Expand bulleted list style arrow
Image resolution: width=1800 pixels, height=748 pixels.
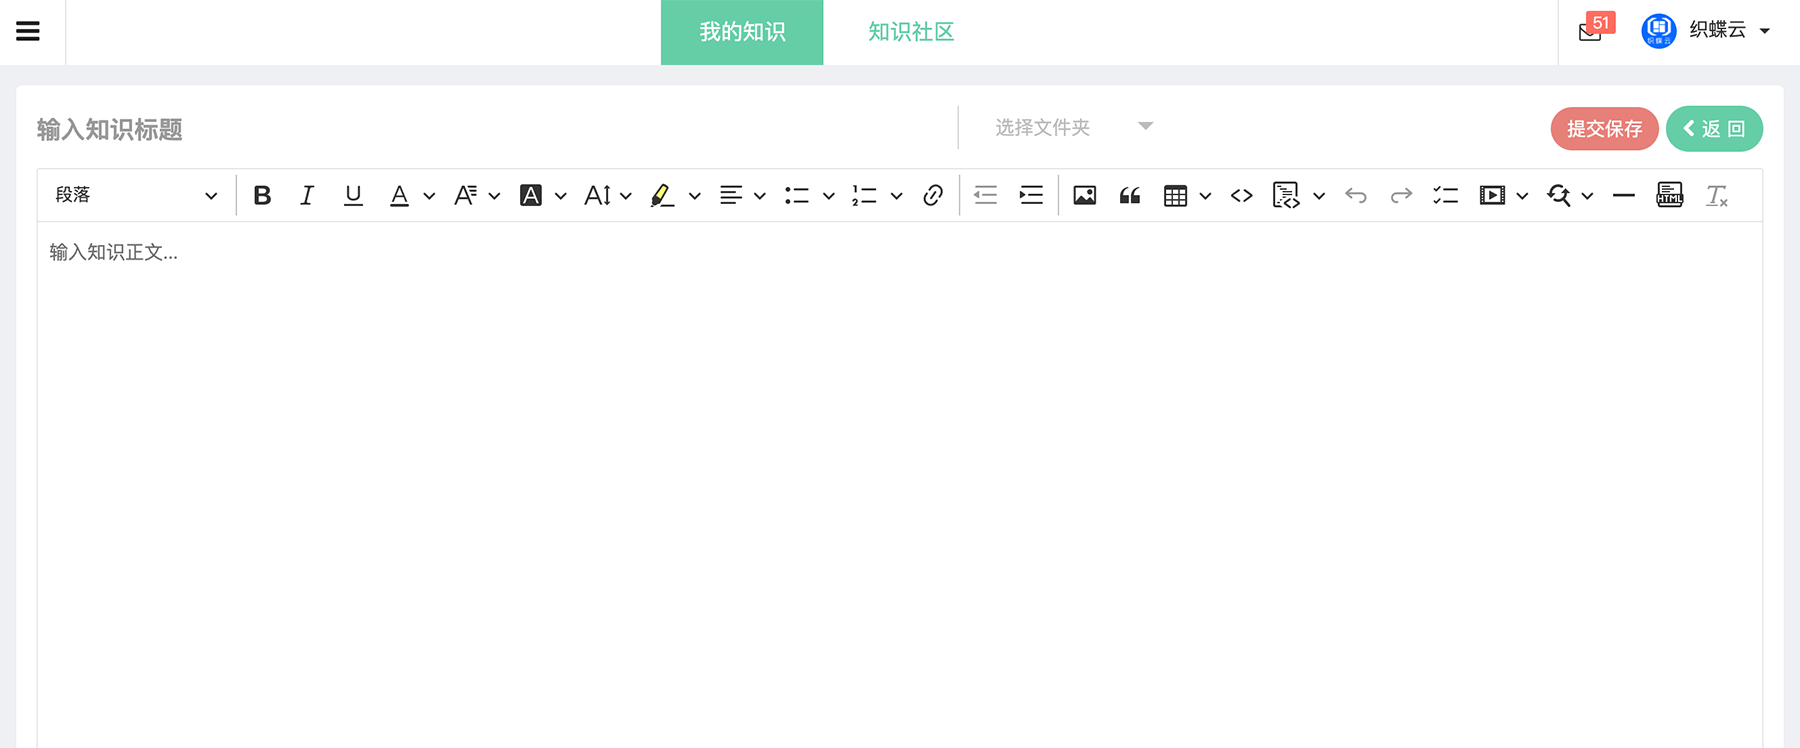click(829, 196)
